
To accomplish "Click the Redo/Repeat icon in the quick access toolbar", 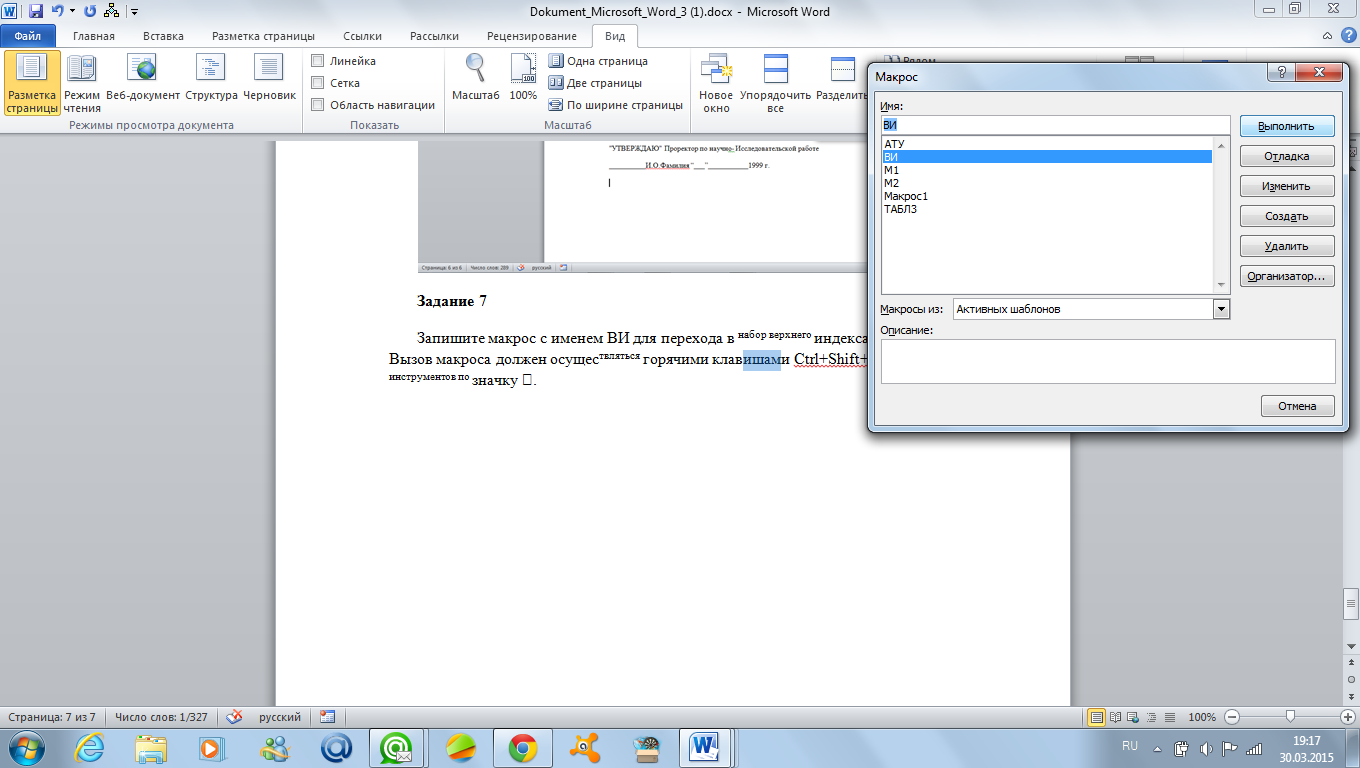I will coord(91,12).
